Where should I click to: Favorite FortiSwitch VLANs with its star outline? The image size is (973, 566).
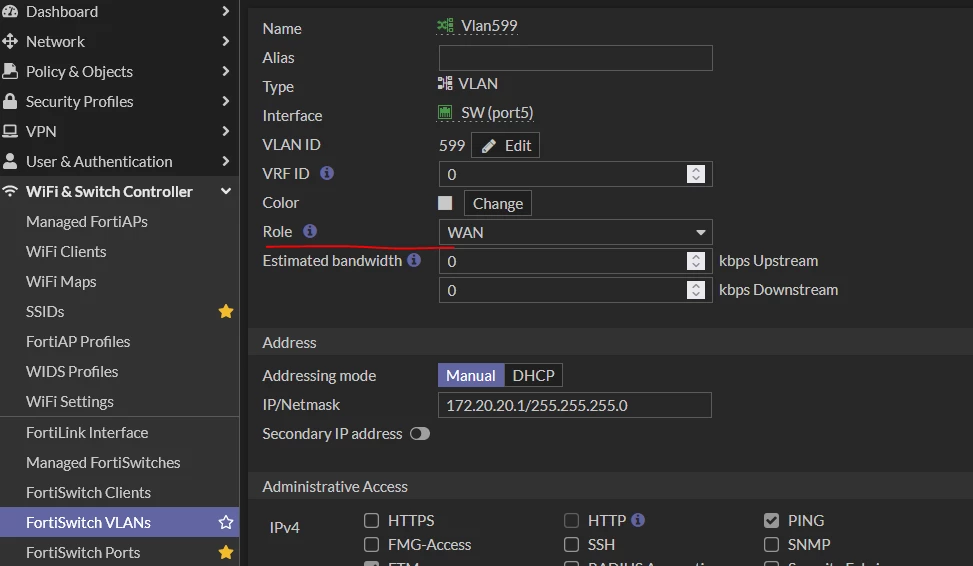[226, 523]
